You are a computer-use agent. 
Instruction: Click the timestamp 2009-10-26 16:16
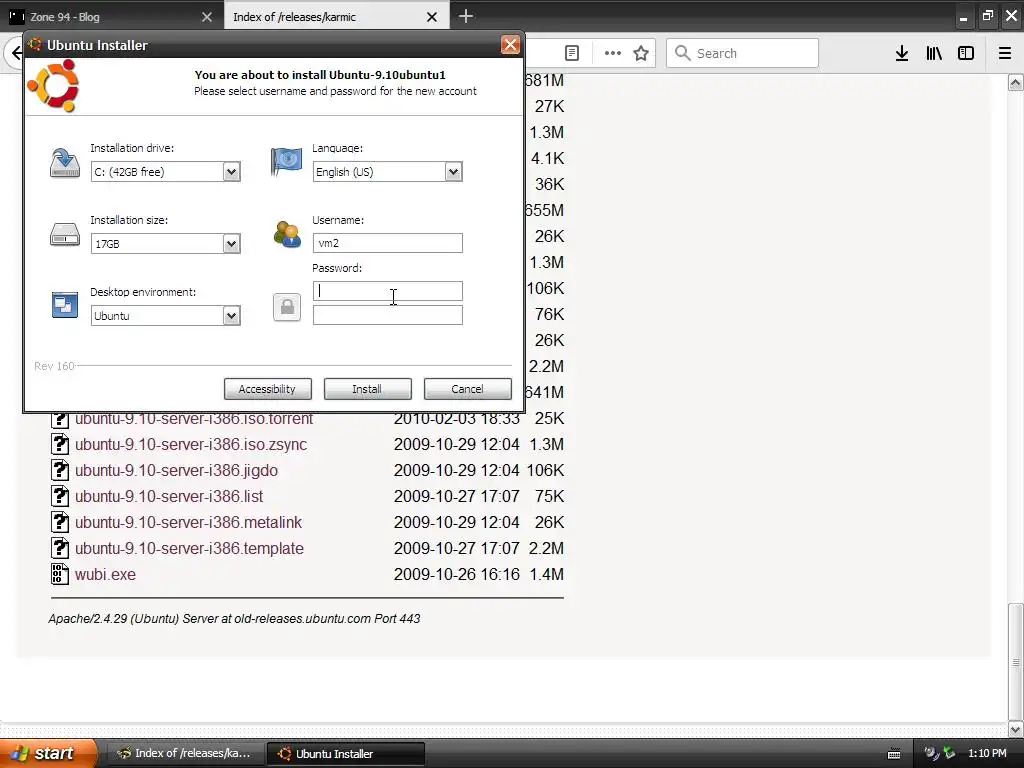pos(456,575)
